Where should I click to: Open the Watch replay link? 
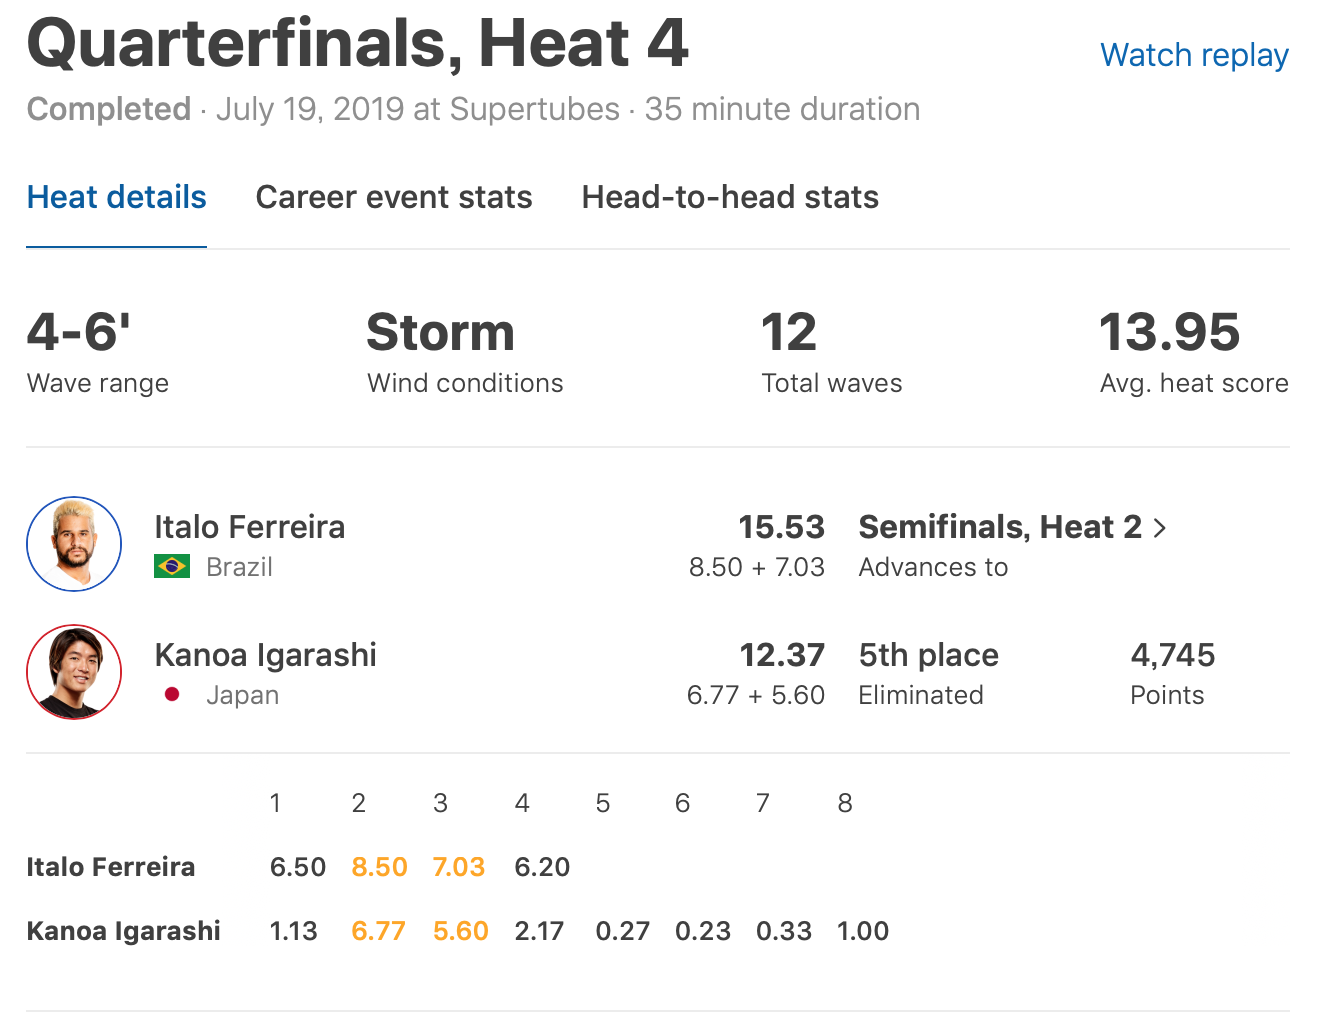[1194, 55]
